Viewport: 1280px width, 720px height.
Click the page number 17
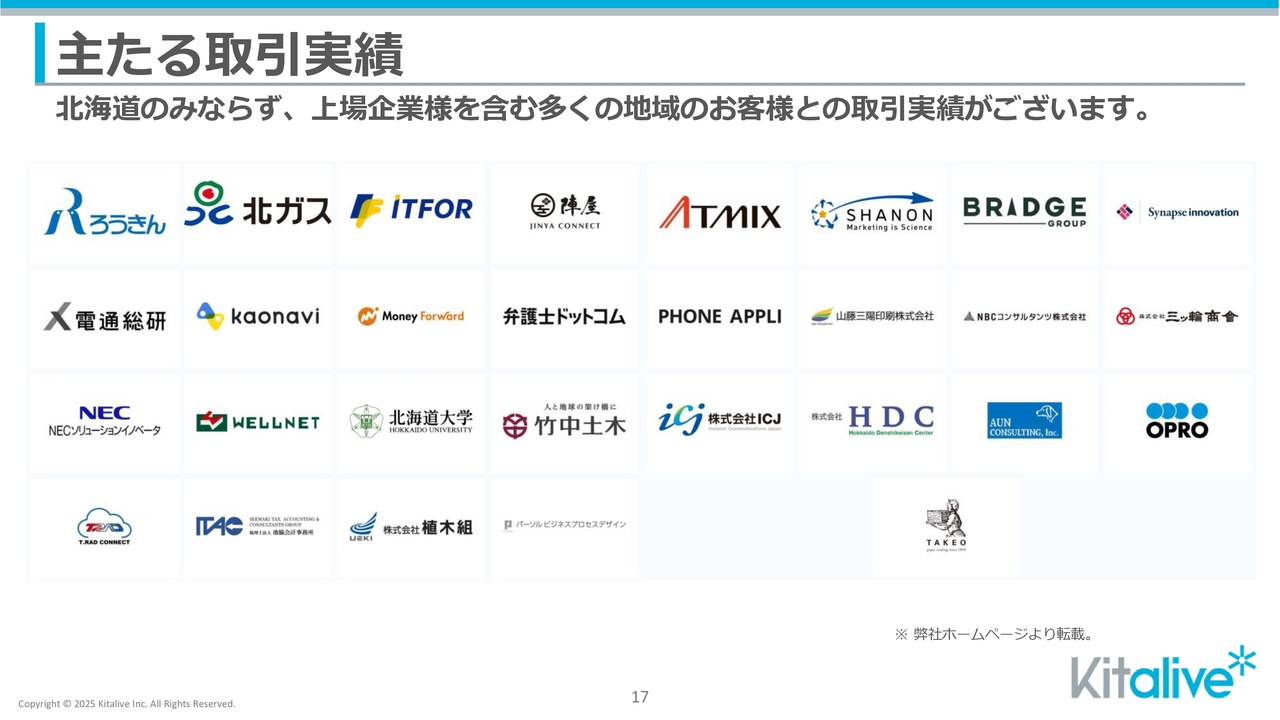coord(640,697)
